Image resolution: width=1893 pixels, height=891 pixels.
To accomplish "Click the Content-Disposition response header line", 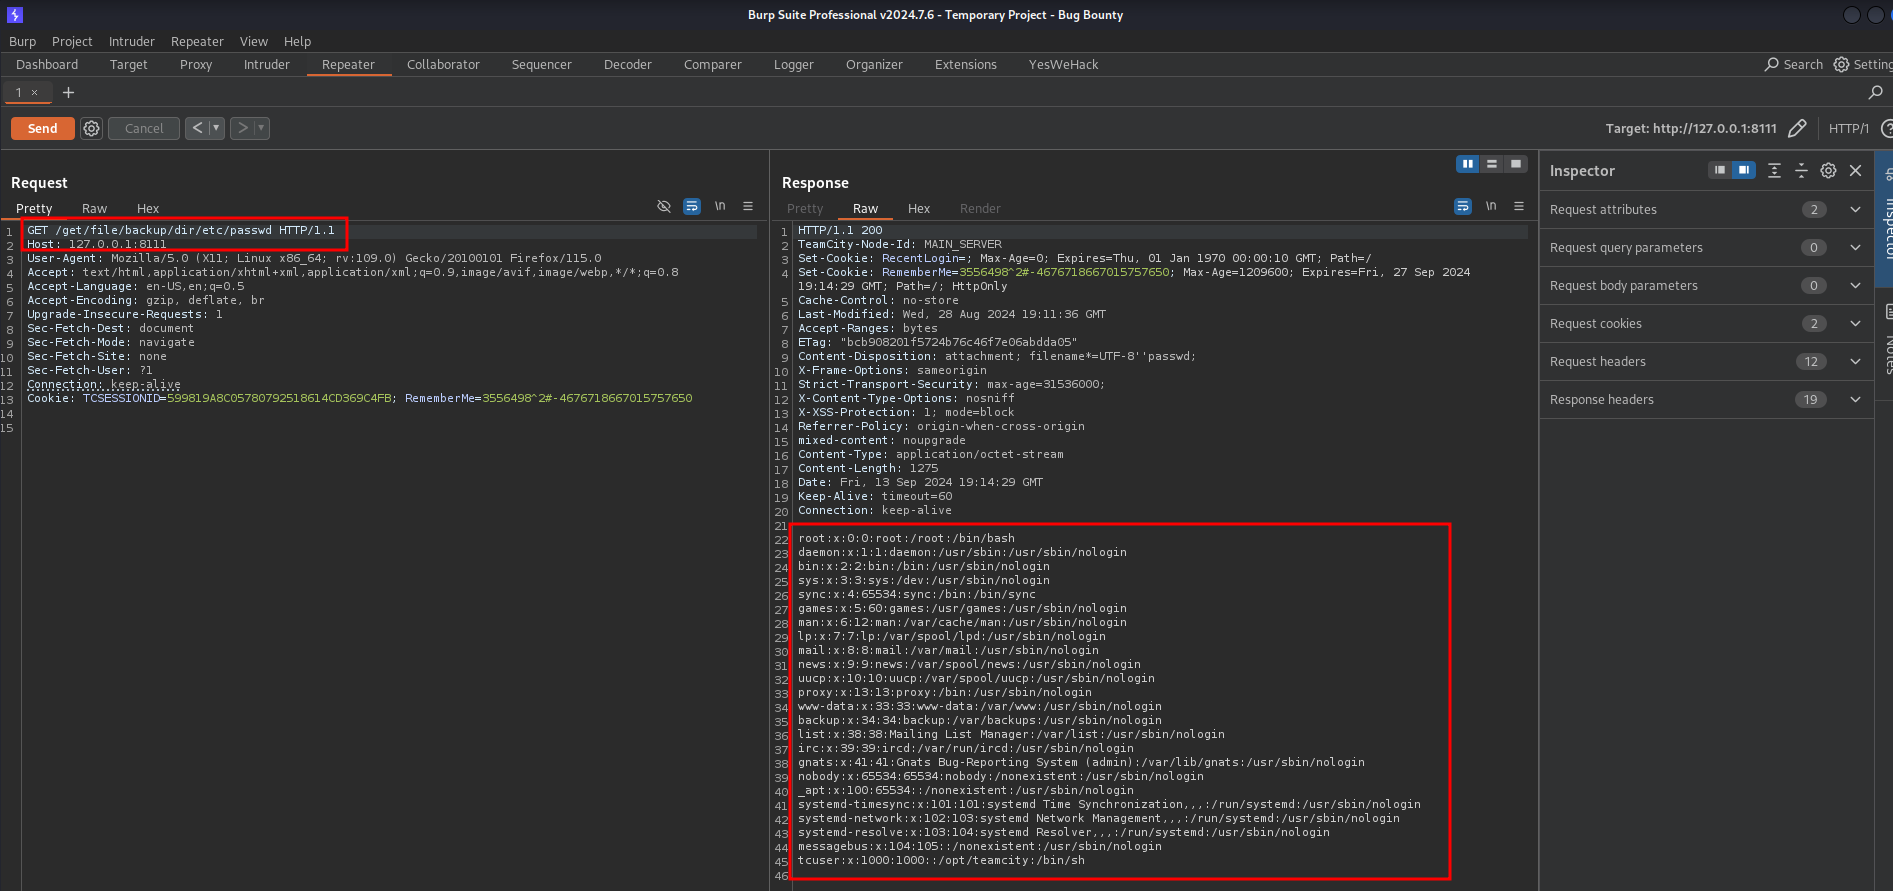I will [x=996, y=356].
